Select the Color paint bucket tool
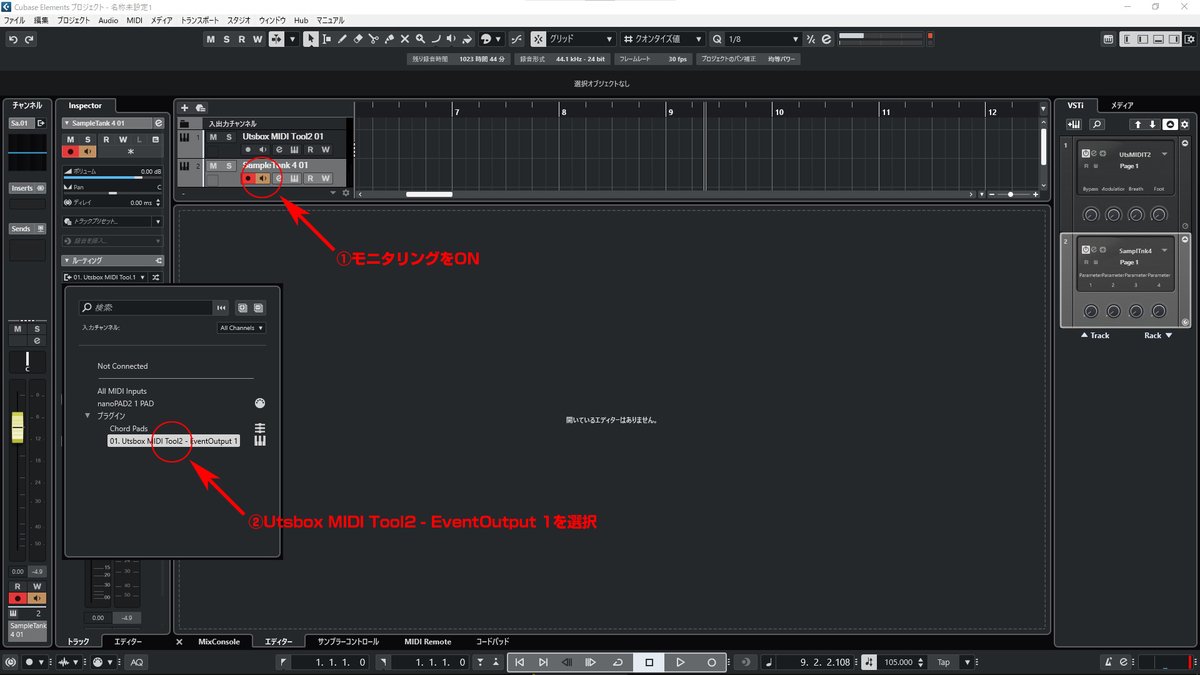Viewport: 1200px width, 675px height. click(x=466, y=39)
